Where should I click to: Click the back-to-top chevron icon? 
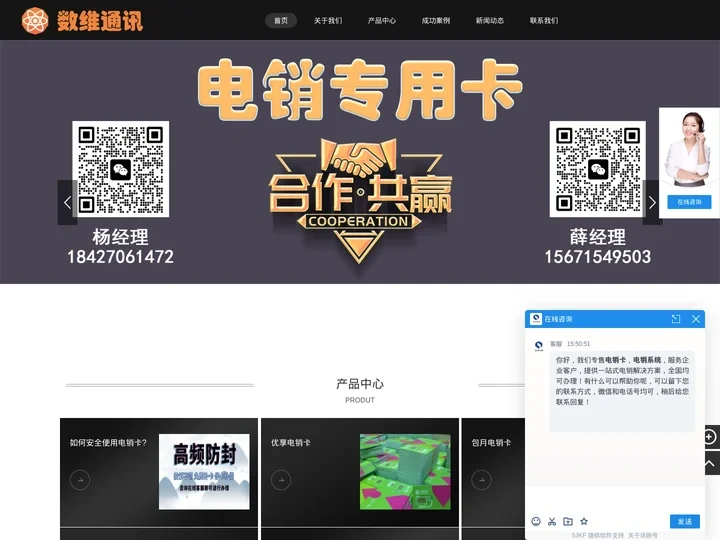(x=710, y=464)
